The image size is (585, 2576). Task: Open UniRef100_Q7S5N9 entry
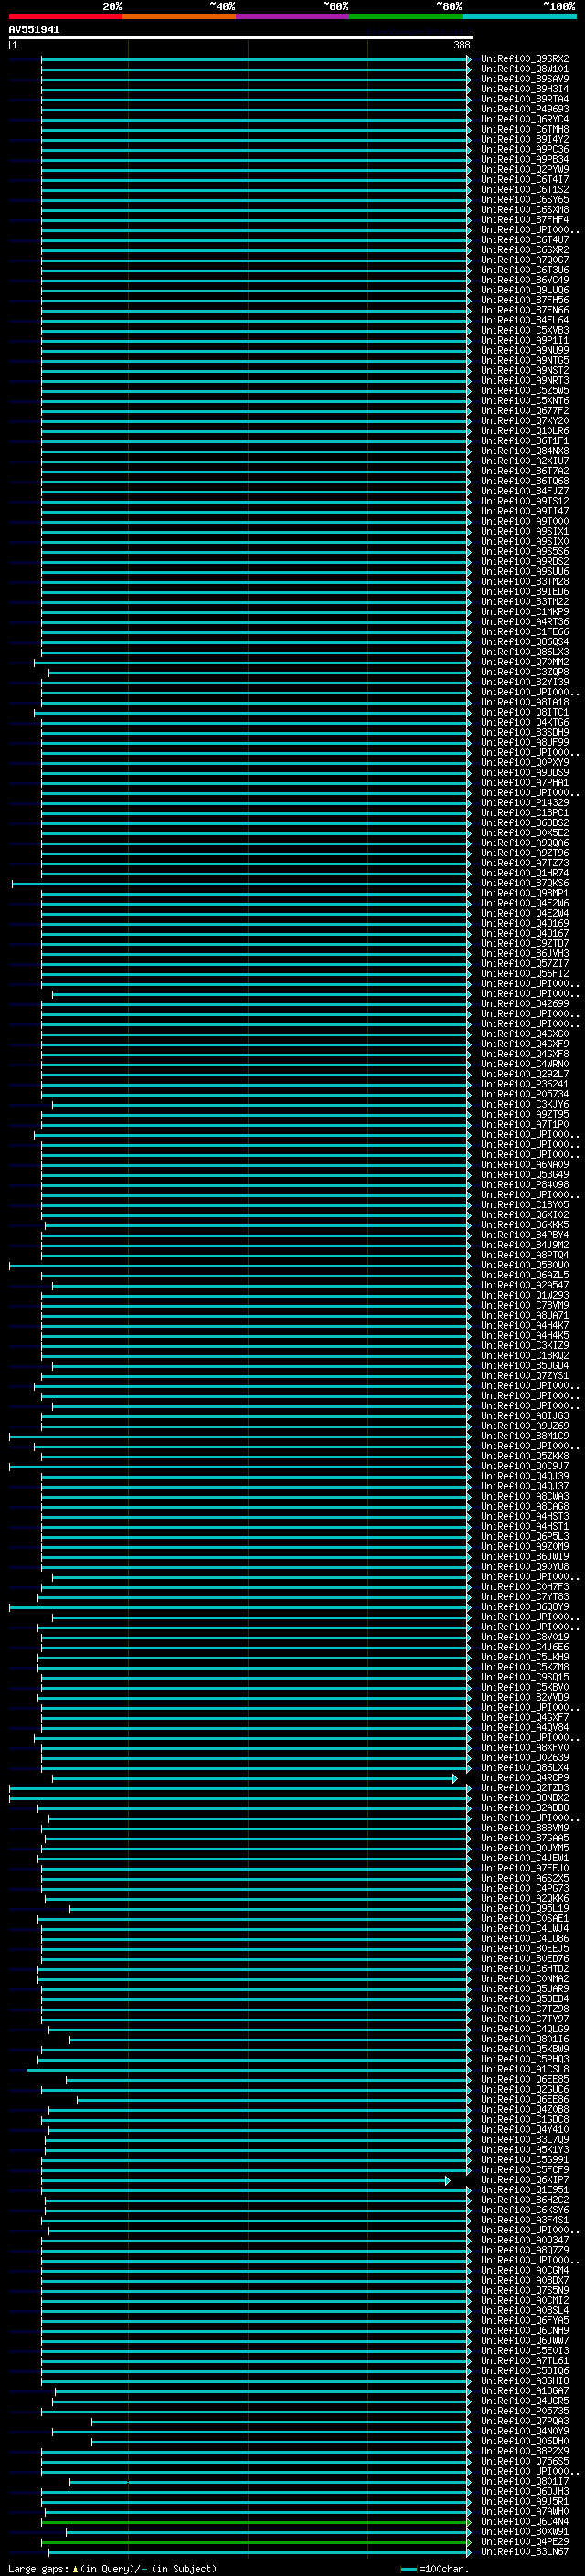525,2290
